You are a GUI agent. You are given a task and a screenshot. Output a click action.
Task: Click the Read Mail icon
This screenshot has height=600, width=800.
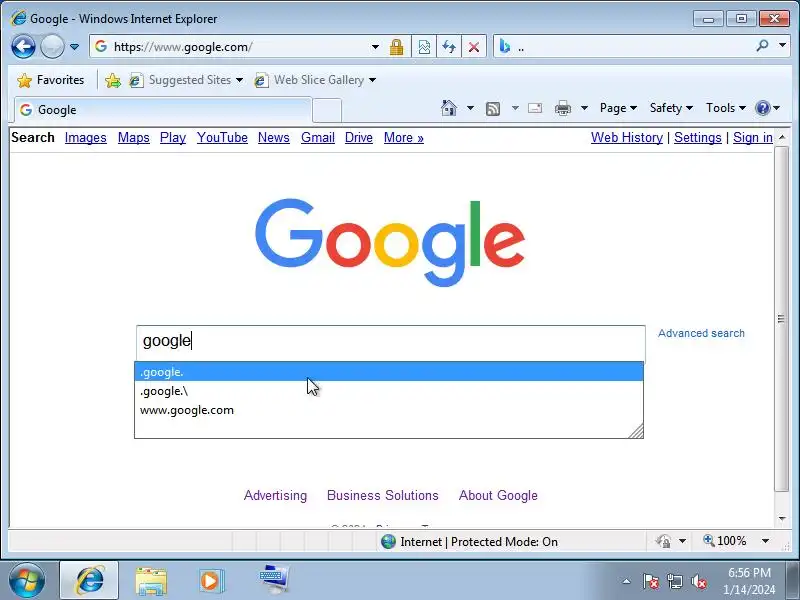(x=535, y=108)
